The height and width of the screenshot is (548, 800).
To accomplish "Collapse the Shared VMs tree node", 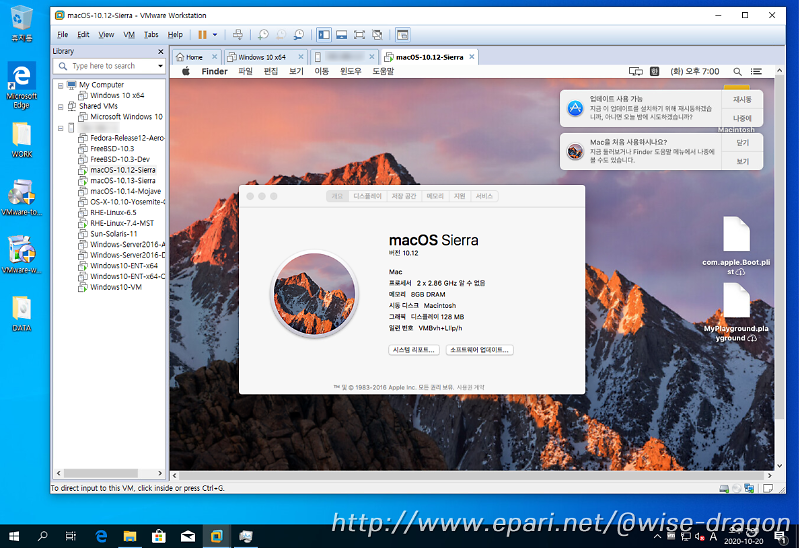I will [60, 107].
